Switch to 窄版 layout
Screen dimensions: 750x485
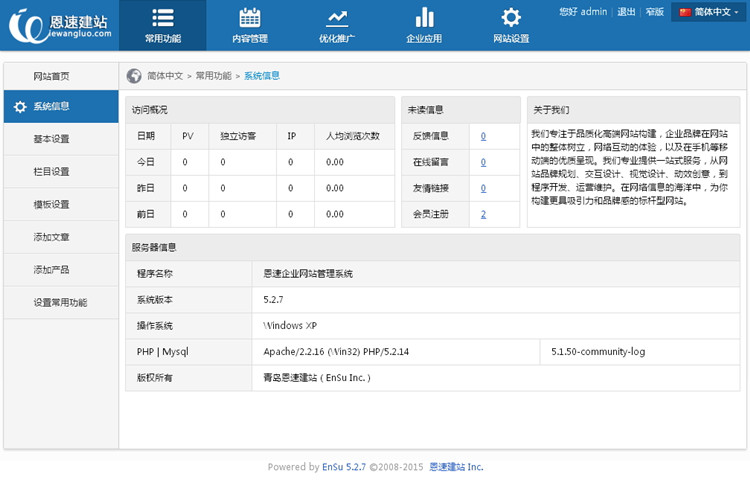pyautogui.click(x=654, y=12)
